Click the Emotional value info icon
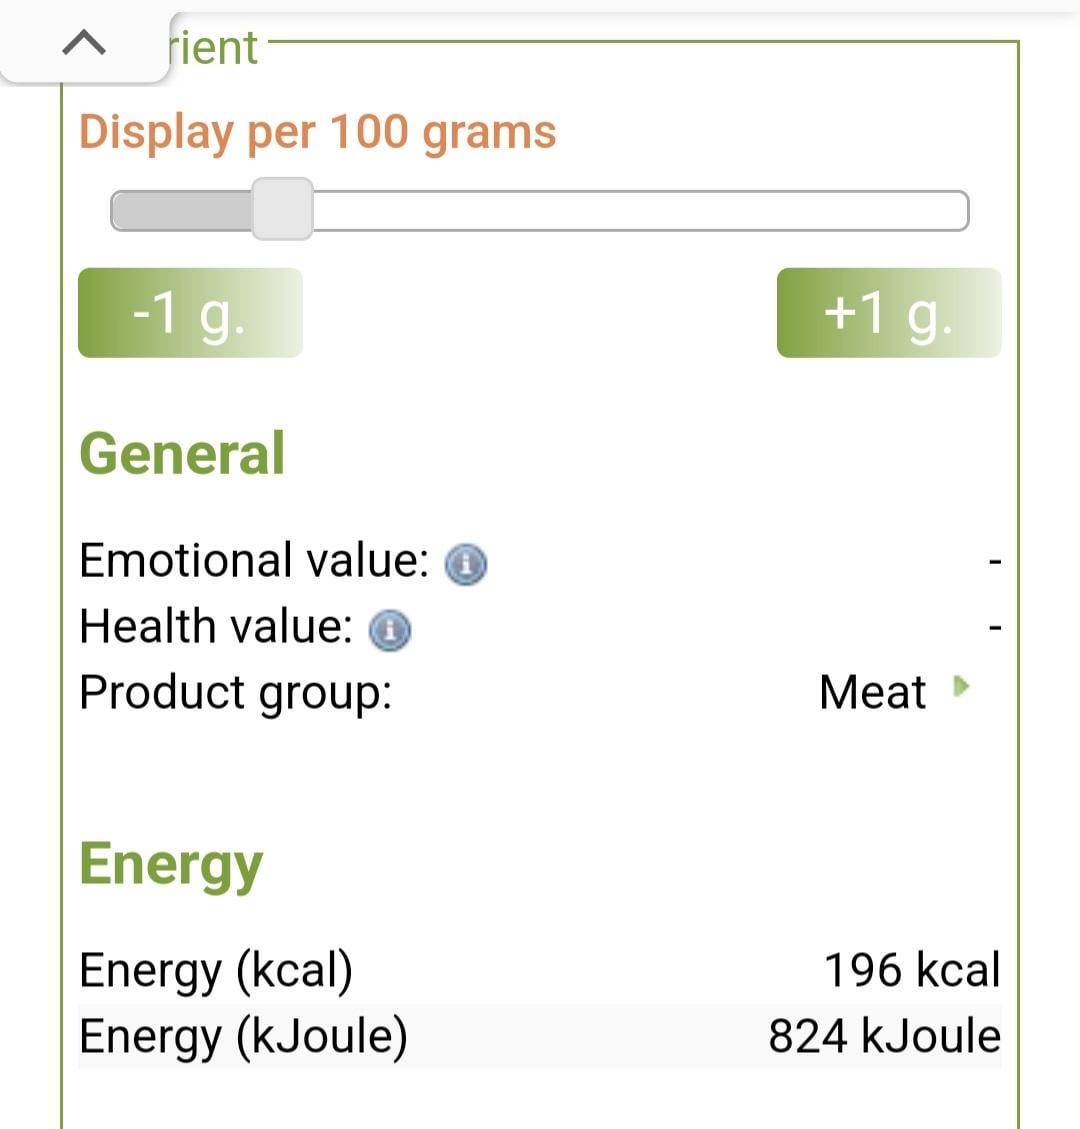 [x=466, y=564]
